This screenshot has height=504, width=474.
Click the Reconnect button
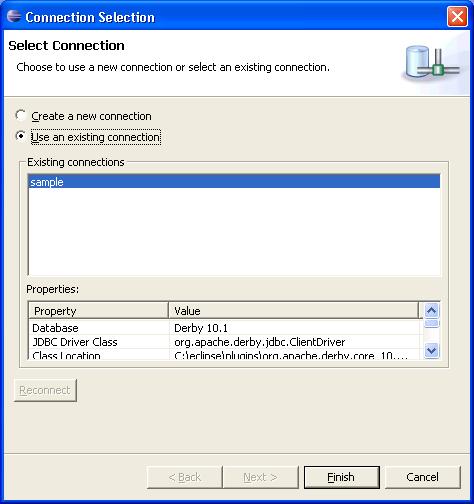click(x=45, y=390)
